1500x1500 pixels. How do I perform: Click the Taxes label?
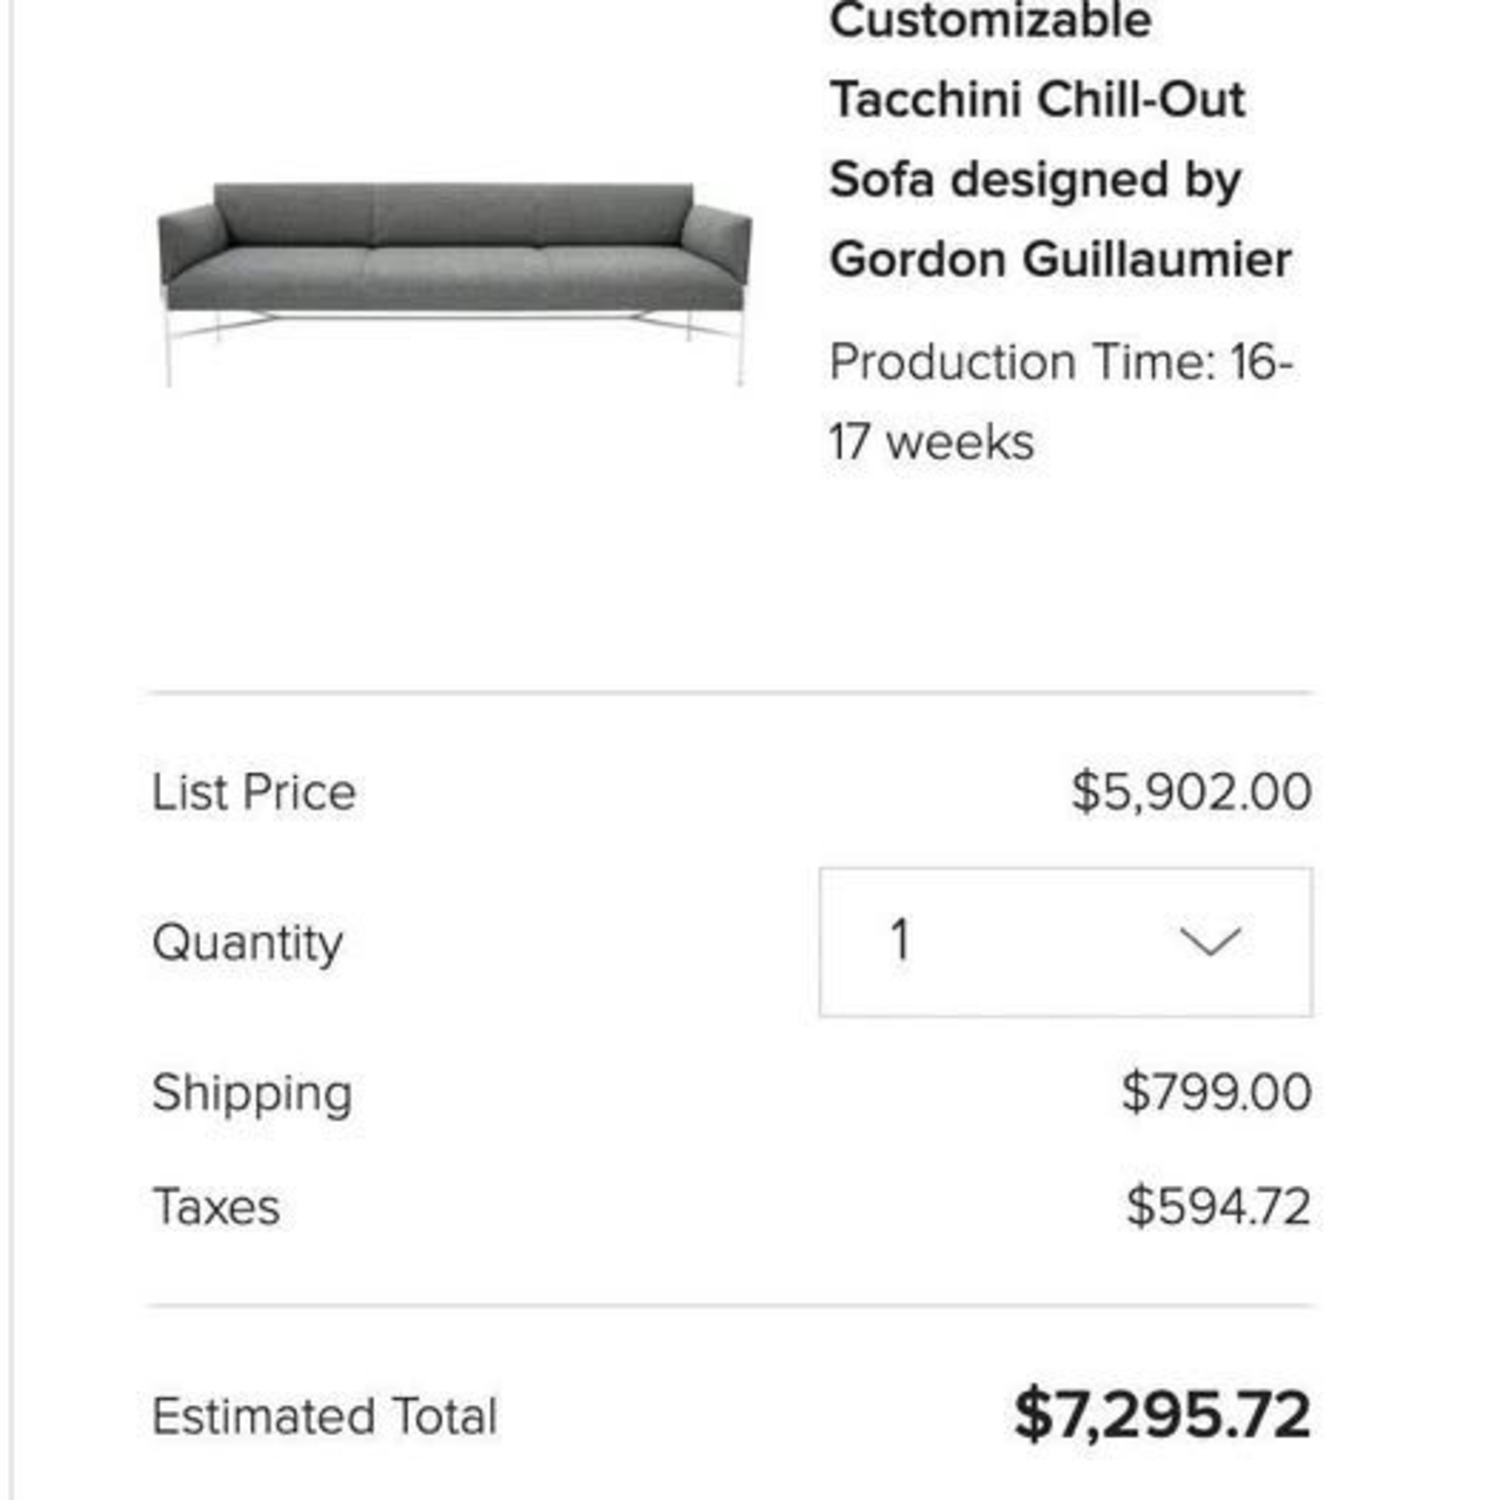216,1207
